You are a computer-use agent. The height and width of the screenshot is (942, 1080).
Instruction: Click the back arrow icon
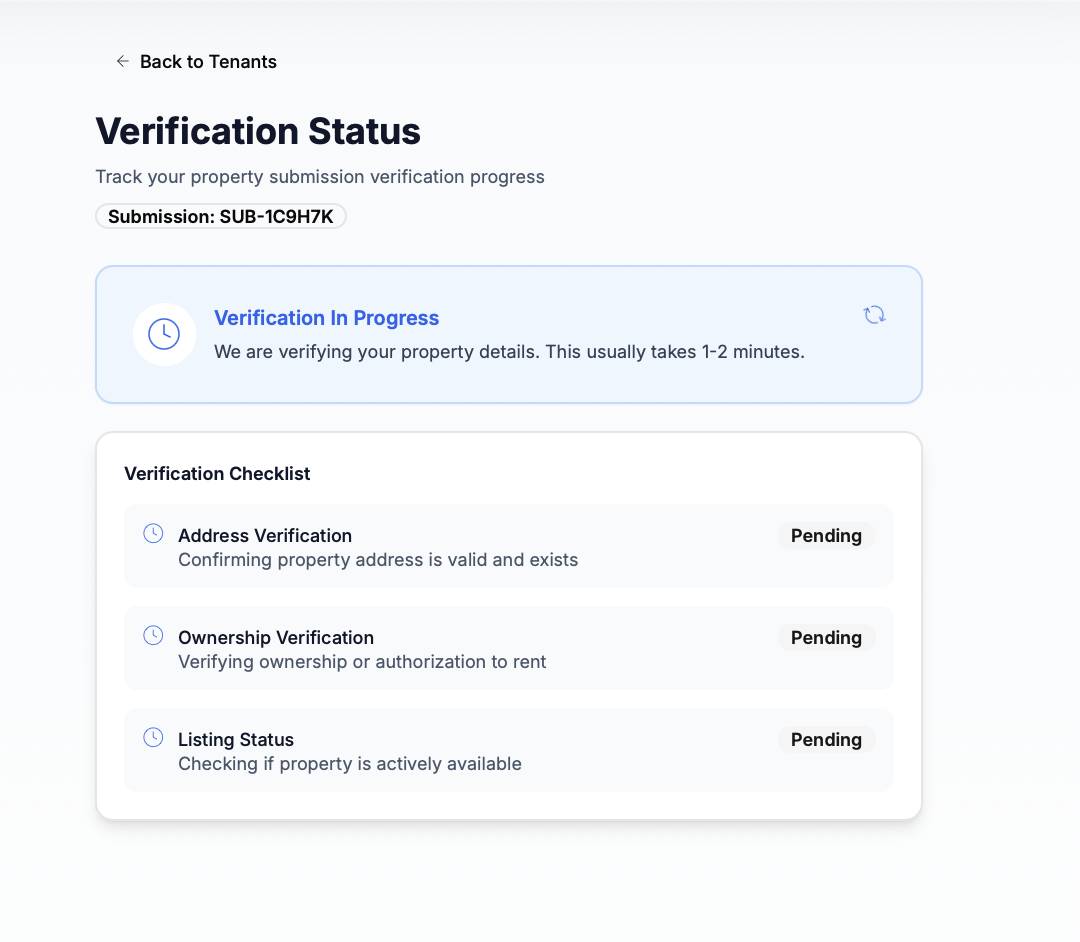(123, 61)
